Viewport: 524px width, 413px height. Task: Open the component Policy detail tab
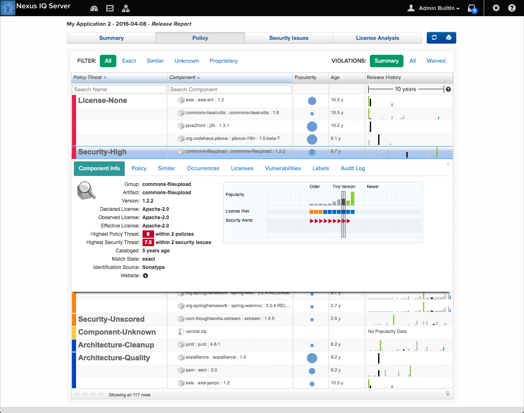[x=139, y=168]
